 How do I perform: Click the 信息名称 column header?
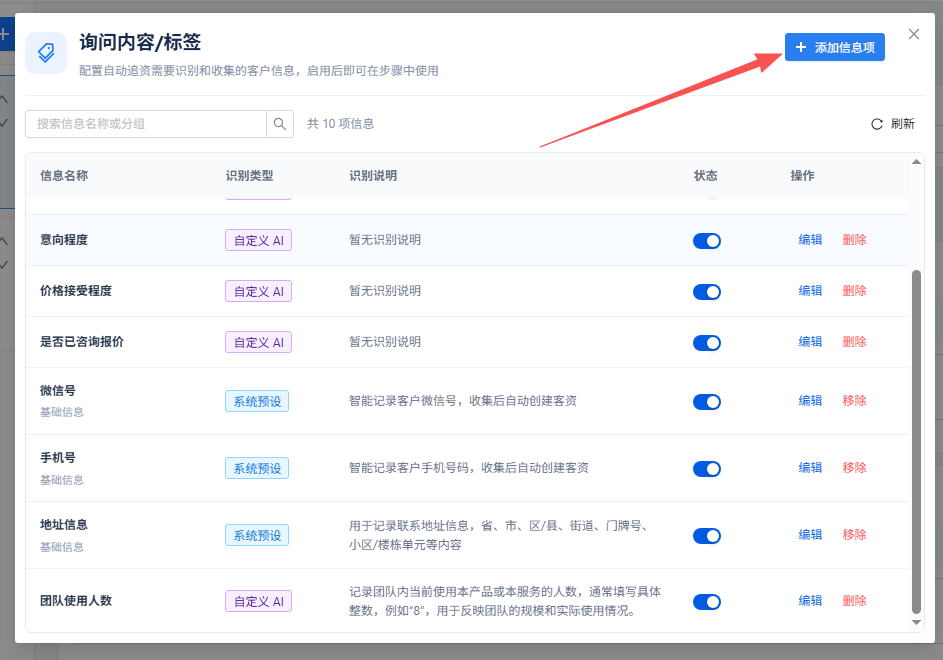coord(64,176)
